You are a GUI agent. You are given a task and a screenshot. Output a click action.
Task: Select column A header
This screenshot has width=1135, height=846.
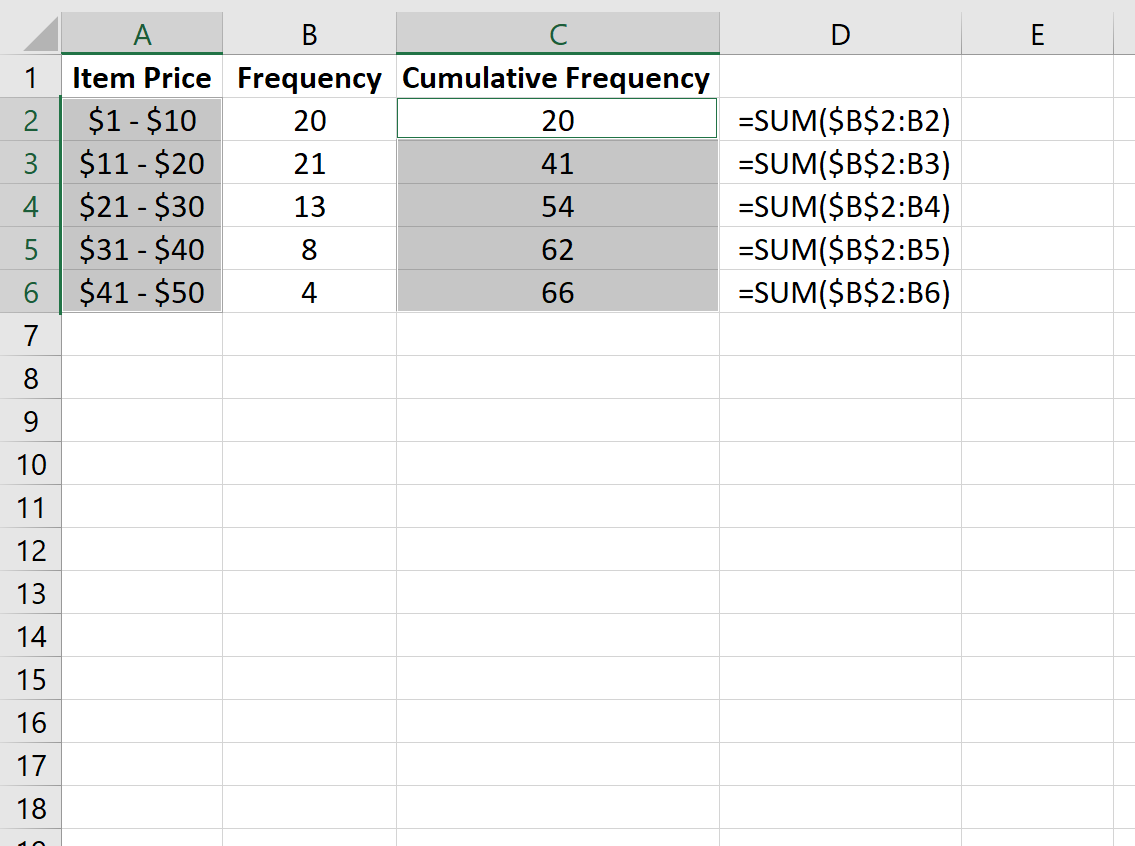(x=142, y=35)
